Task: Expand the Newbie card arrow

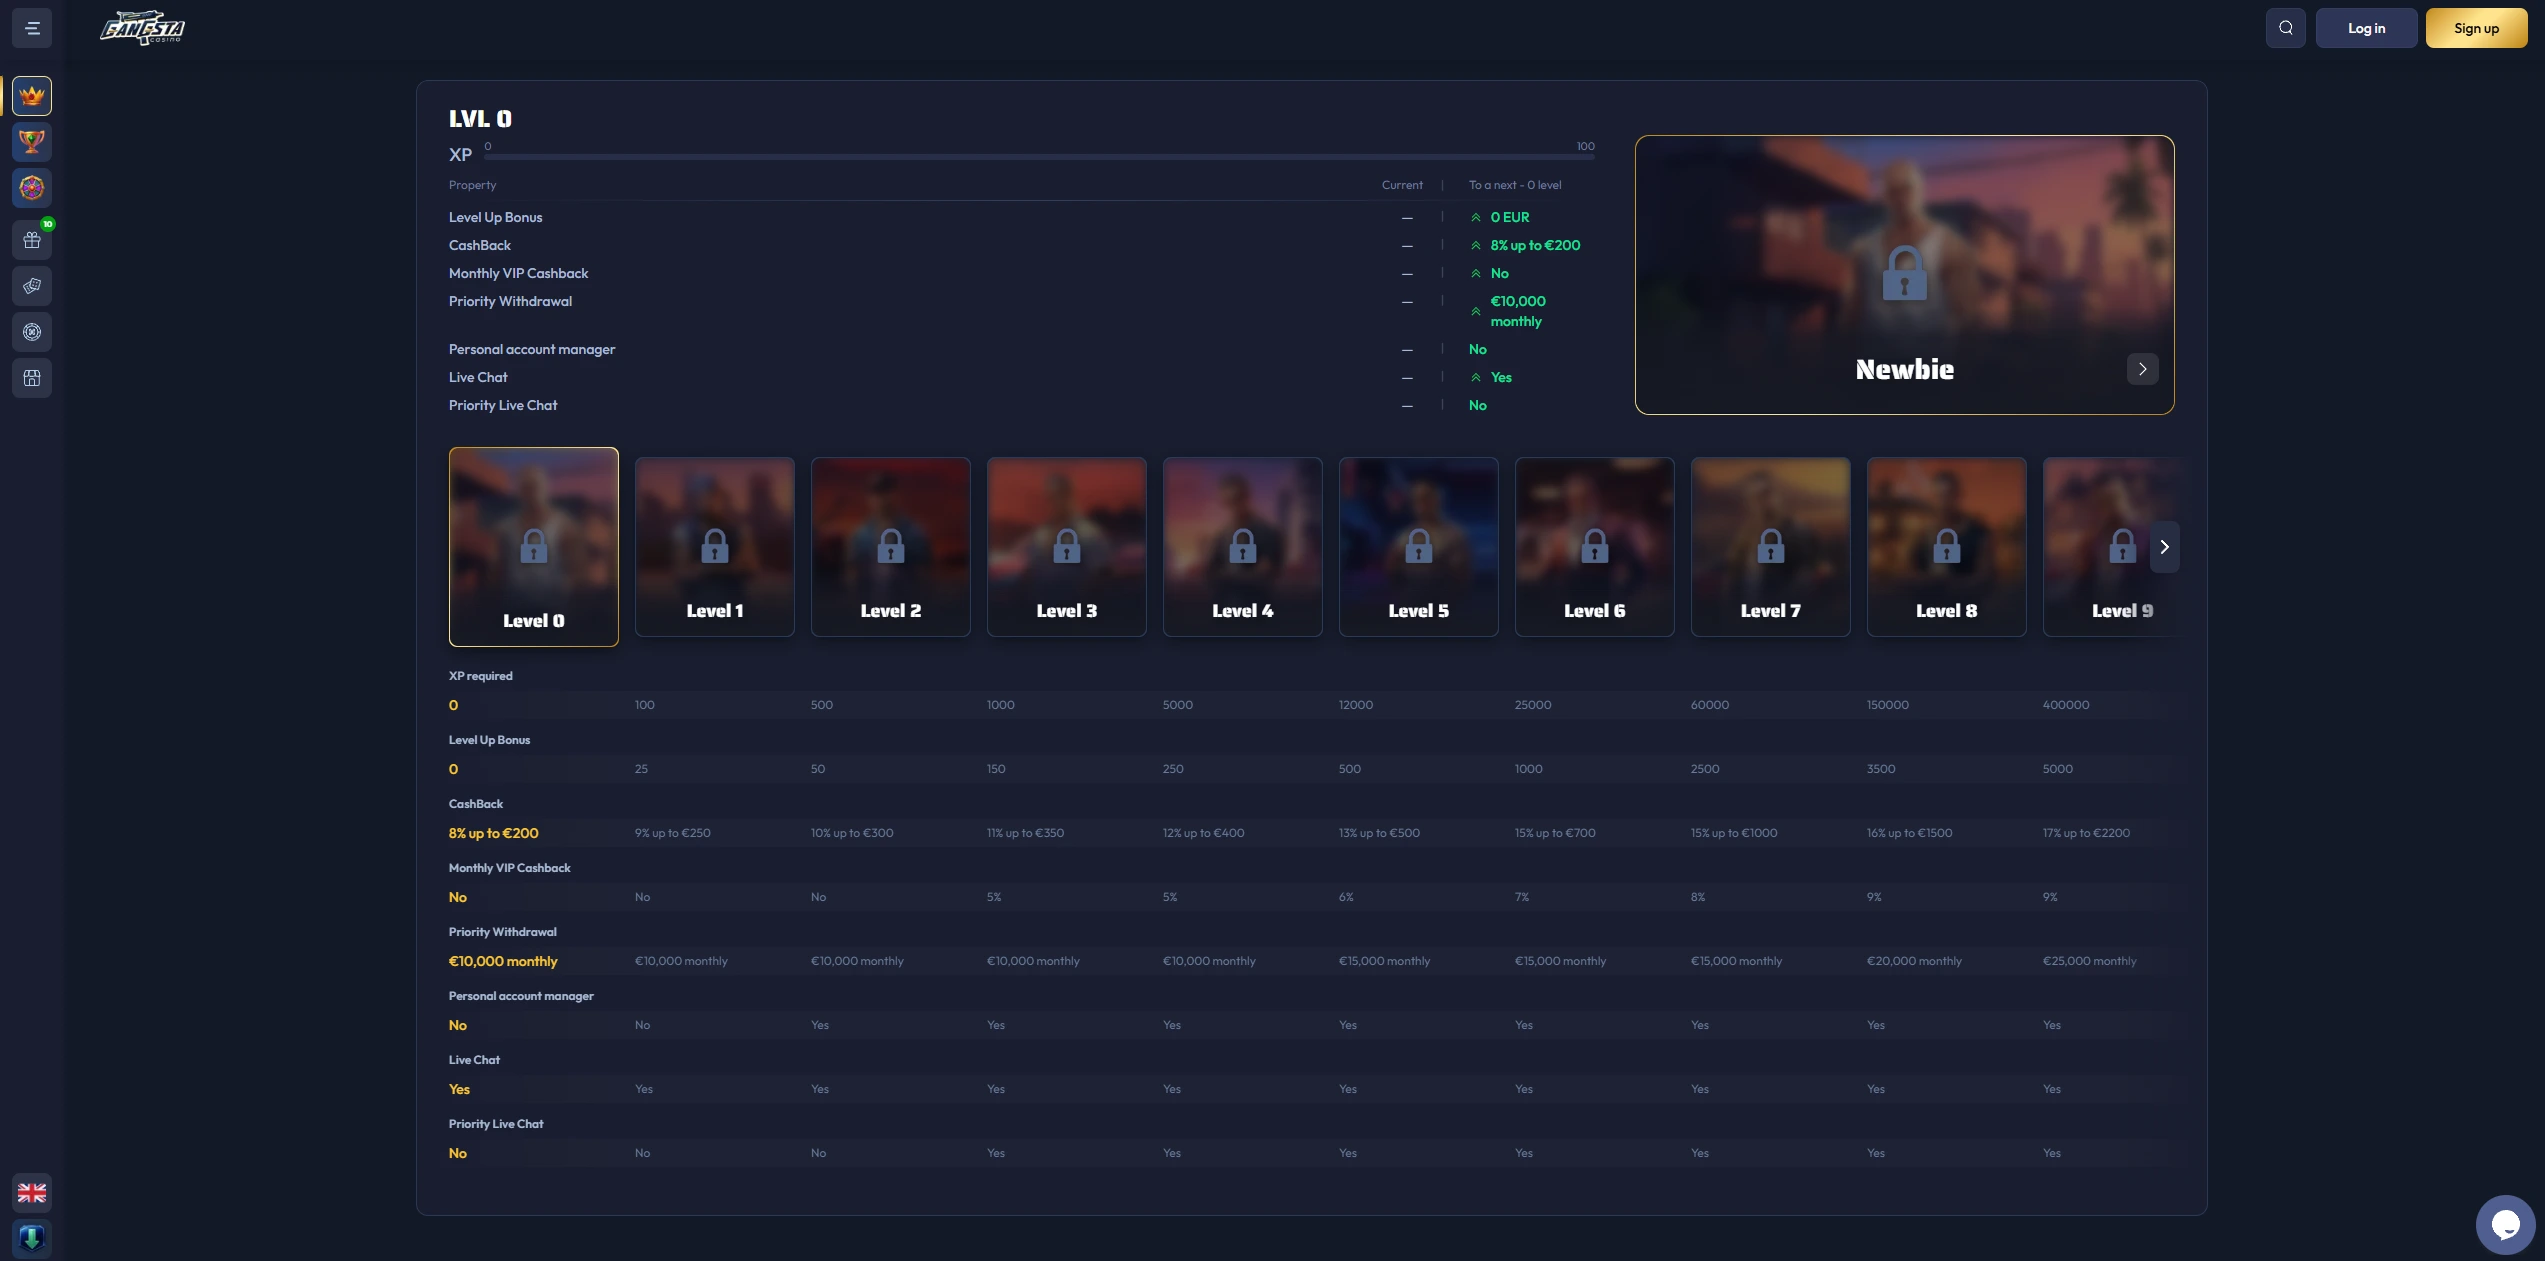Action: pos(2142,369)
